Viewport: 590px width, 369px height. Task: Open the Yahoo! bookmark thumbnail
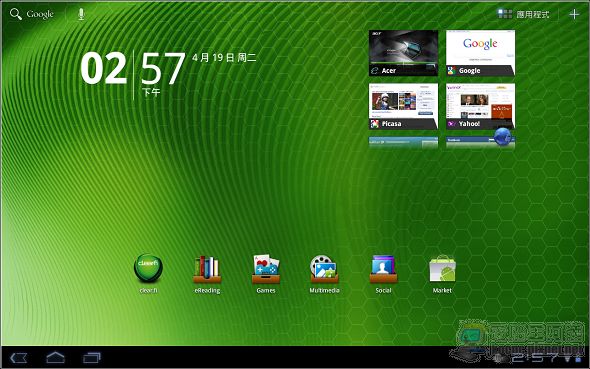click(x=481, y=106)
